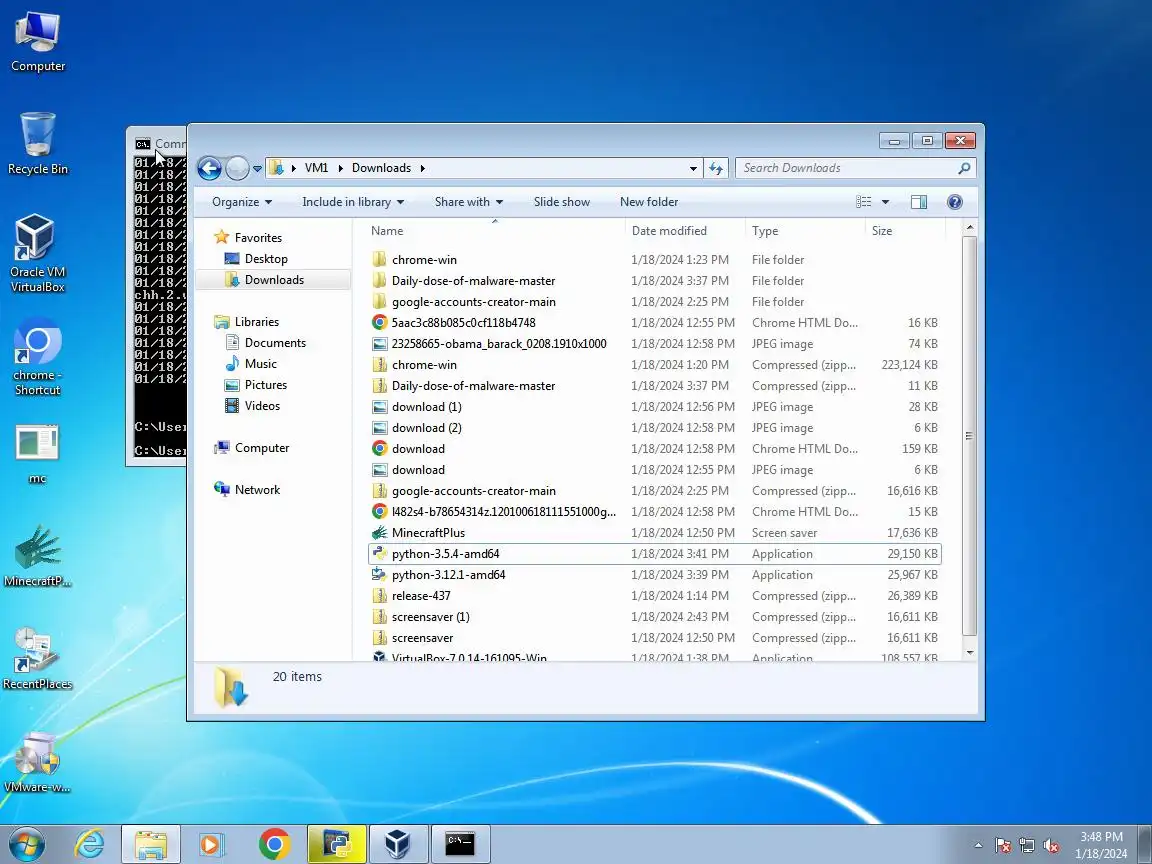Screen dimensions: 1152x864
Task: Open the Include in library dropdown
Action: pyautogui.click(x=353, y=202)
